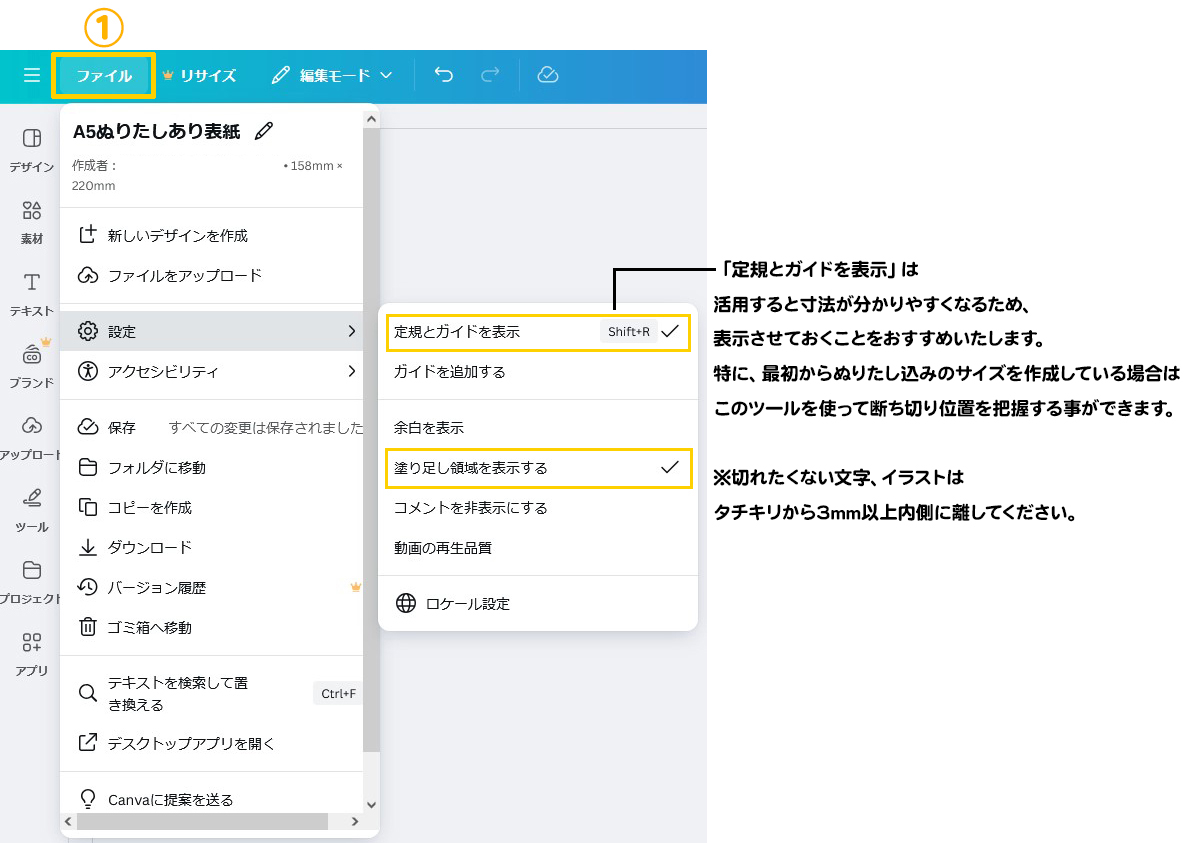Screen dimensions: 1193x843
Task: Toggle 定規とガイドを表示 option
Action: tap(538, 331)
